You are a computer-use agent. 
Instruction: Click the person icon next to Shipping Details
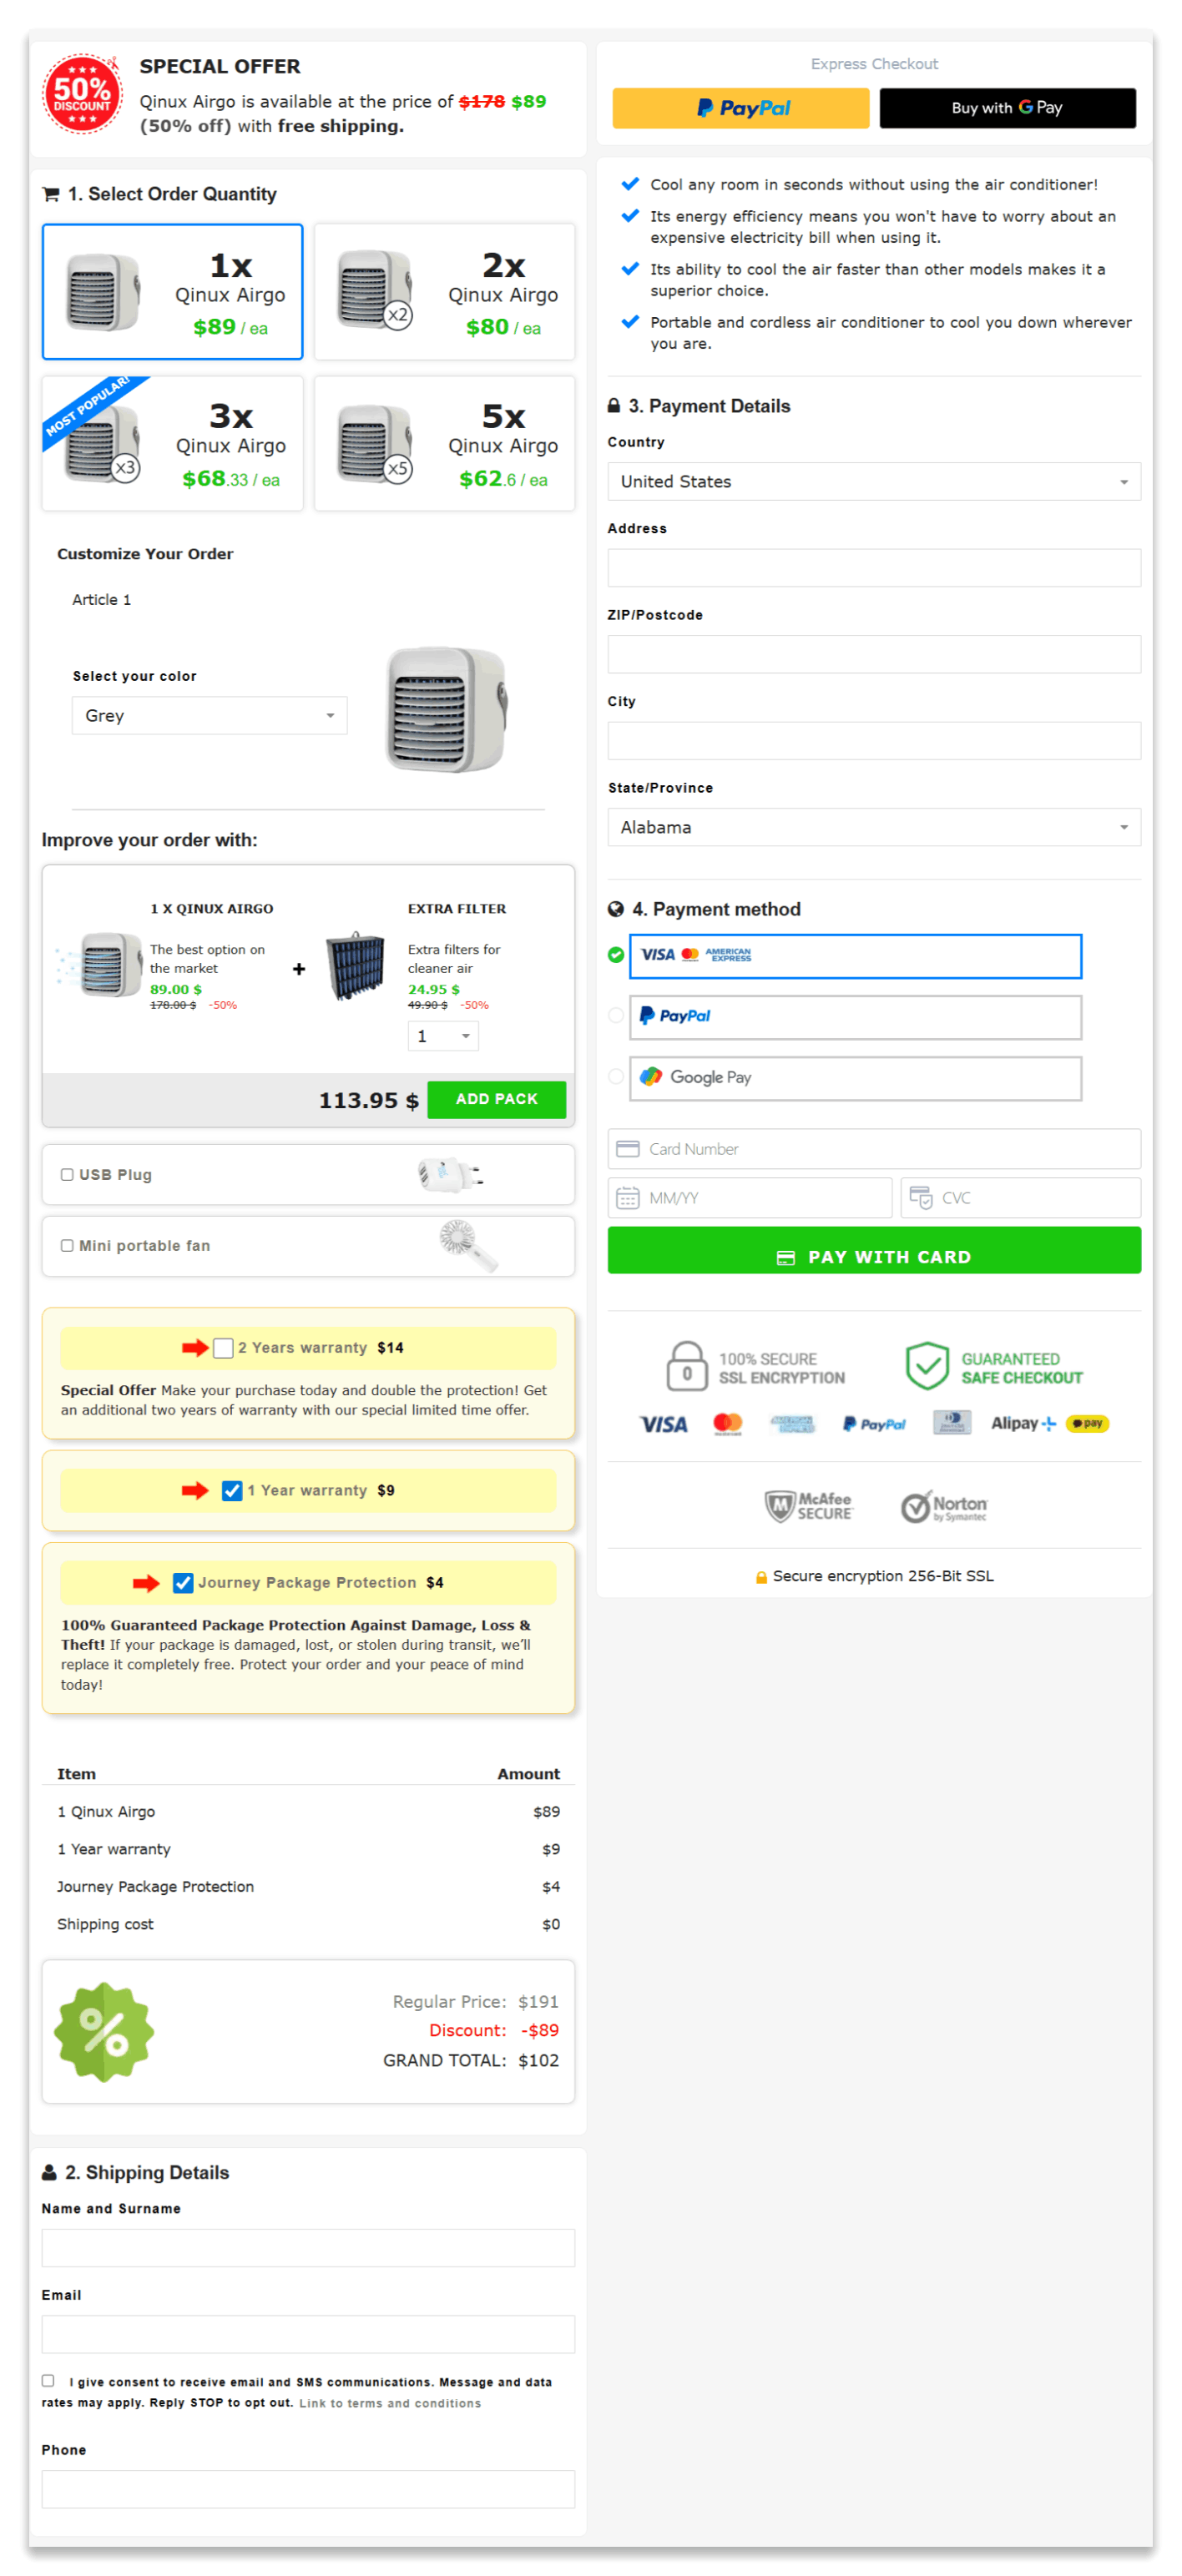[49, 2172]
